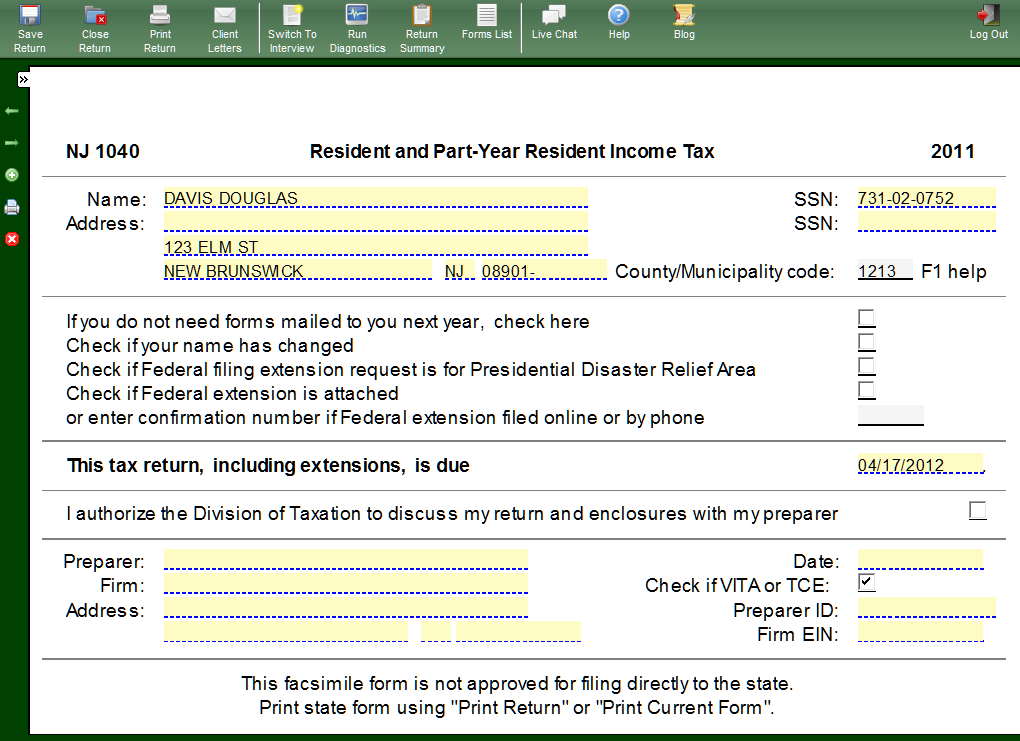Open the Blog from the toolbar
Screen dimensions: 1020x741
[x=684, y=22]
